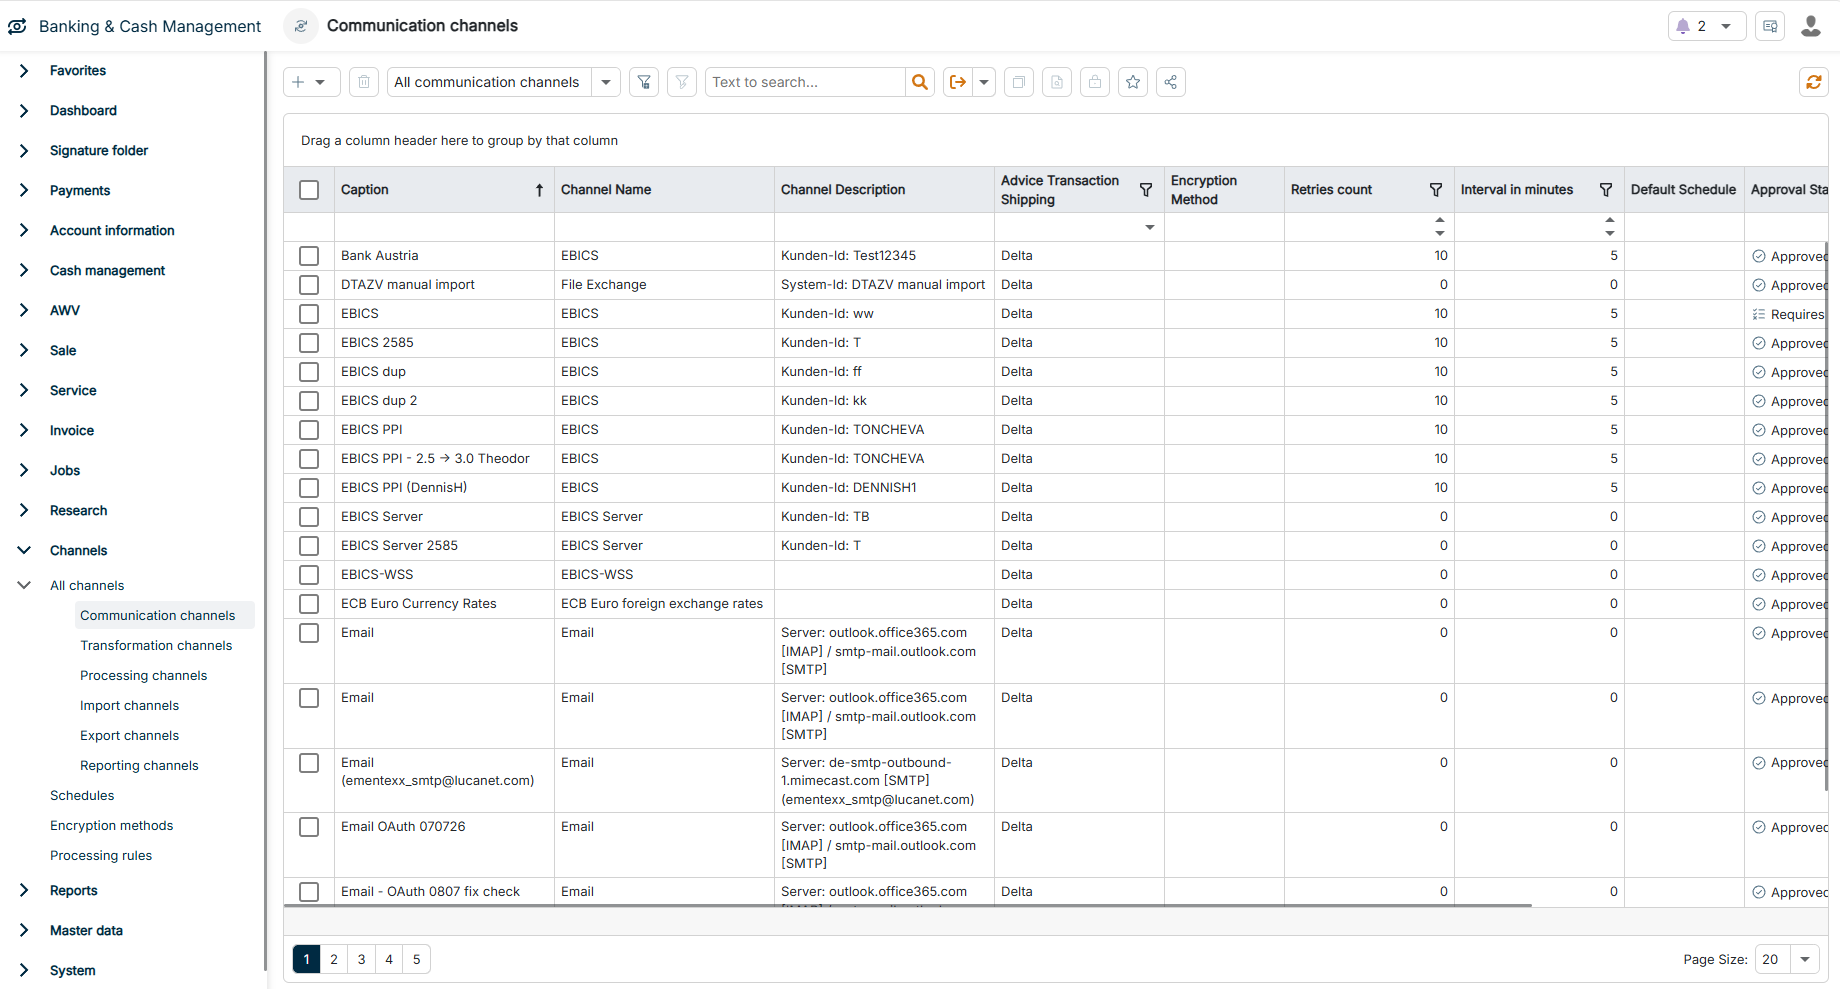This screenshot has width=1840, height=989.
Task: Open Encryption methods in sidebar
Action: tap(112, 825)
